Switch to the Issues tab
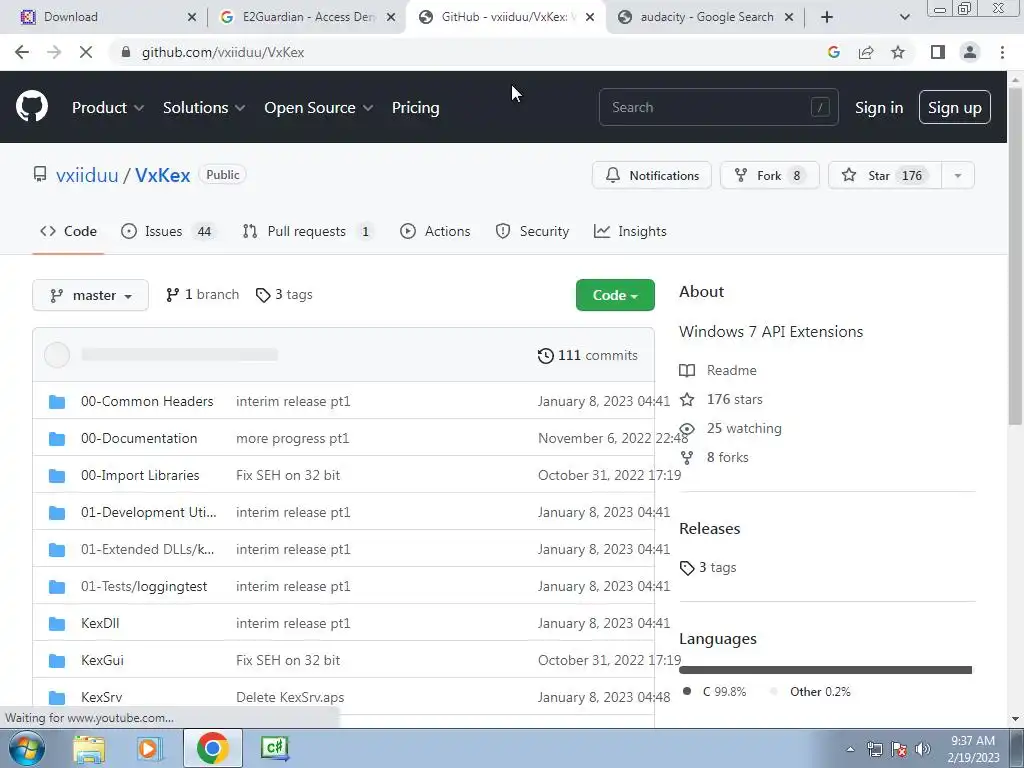 click(167, 231)
